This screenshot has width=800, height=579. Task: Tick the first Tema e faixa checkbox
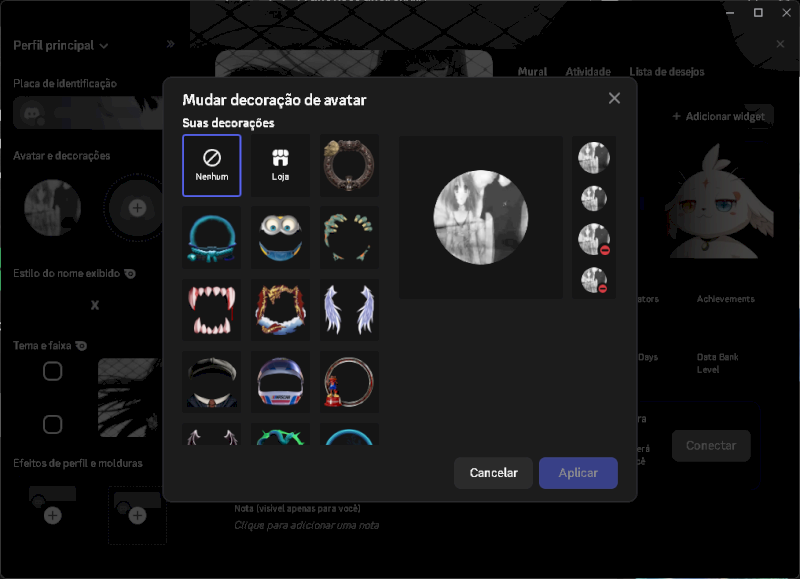click(53, 371)
